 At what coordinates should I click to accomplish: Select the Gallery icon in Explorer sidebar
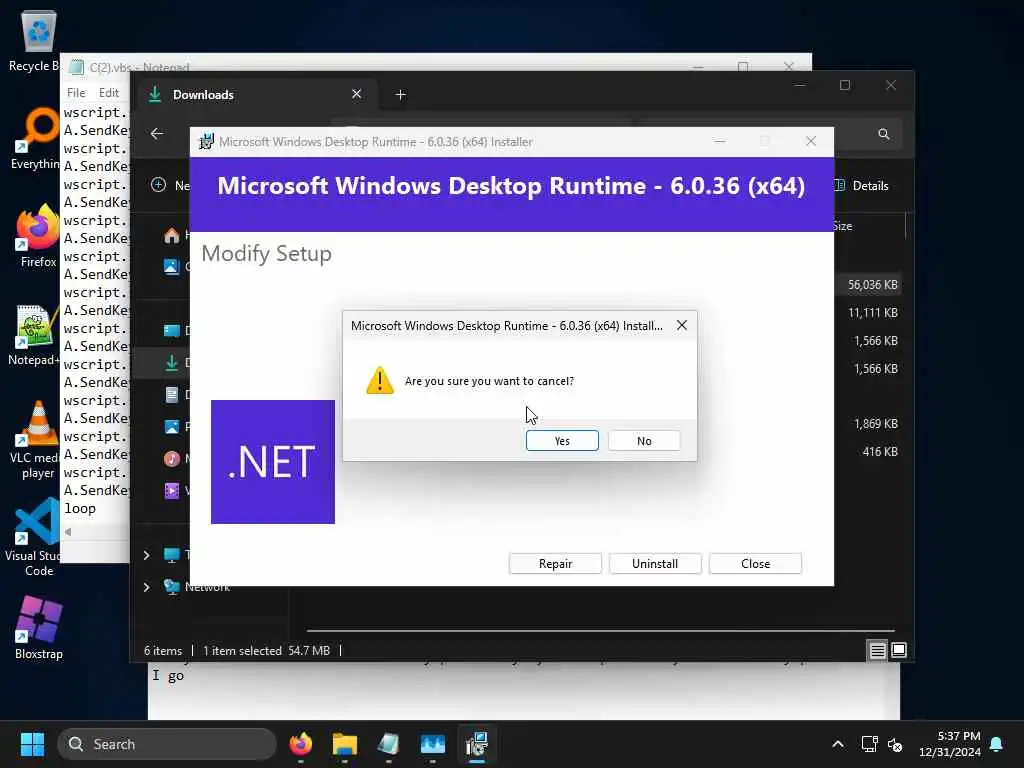coord(171,266)
